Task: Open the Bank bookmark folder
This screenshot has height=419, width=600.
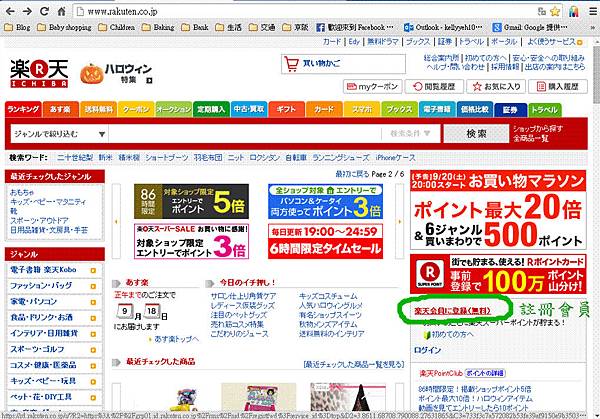Action: click(x=195, y=27)
